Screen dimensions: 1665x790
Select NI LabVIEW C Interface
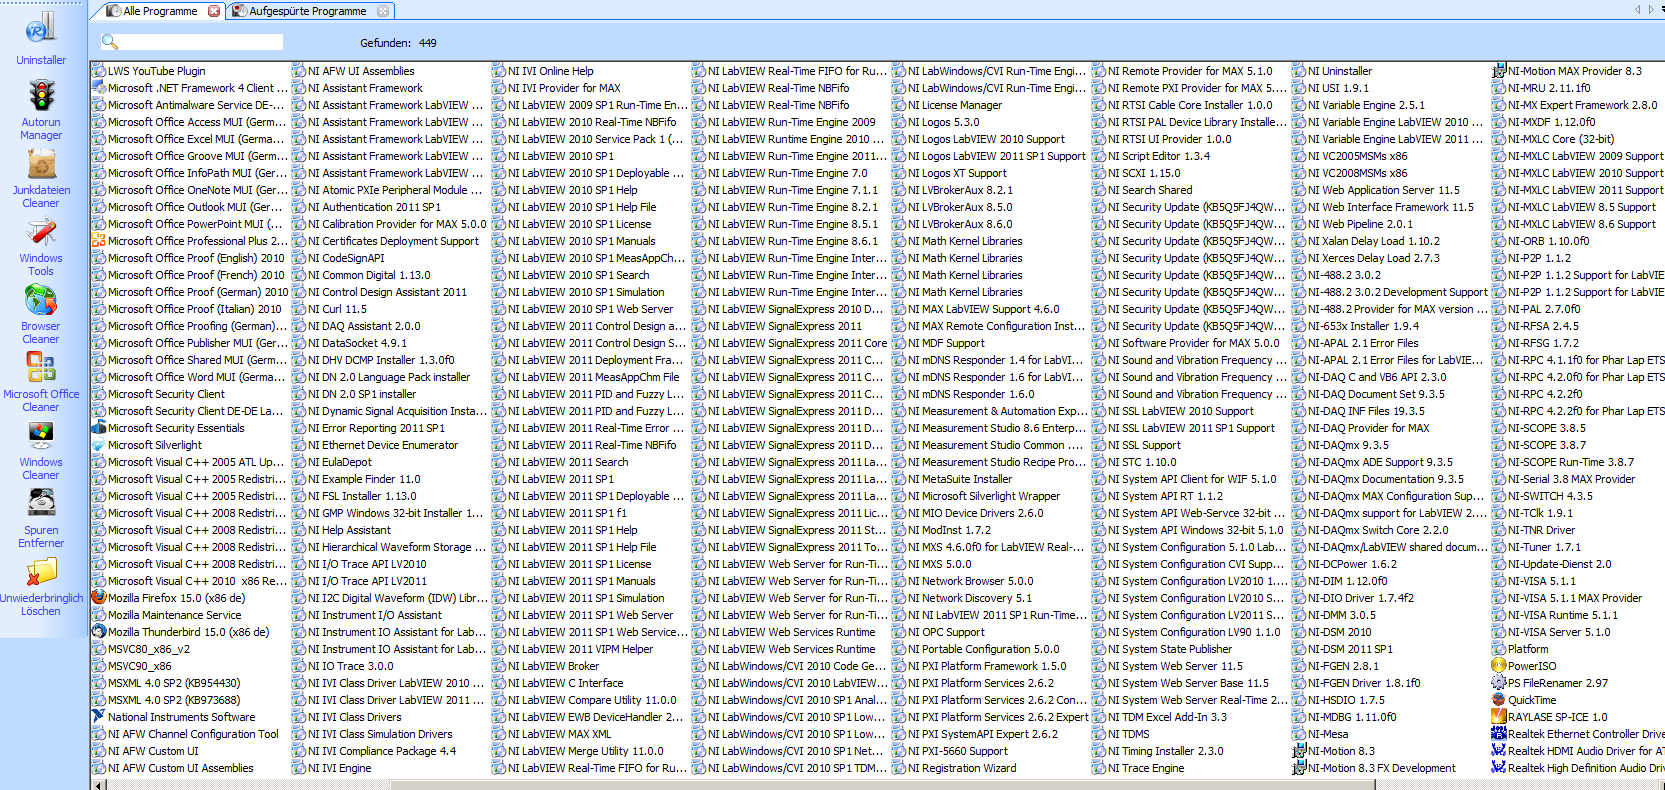(x=565, y=683)
